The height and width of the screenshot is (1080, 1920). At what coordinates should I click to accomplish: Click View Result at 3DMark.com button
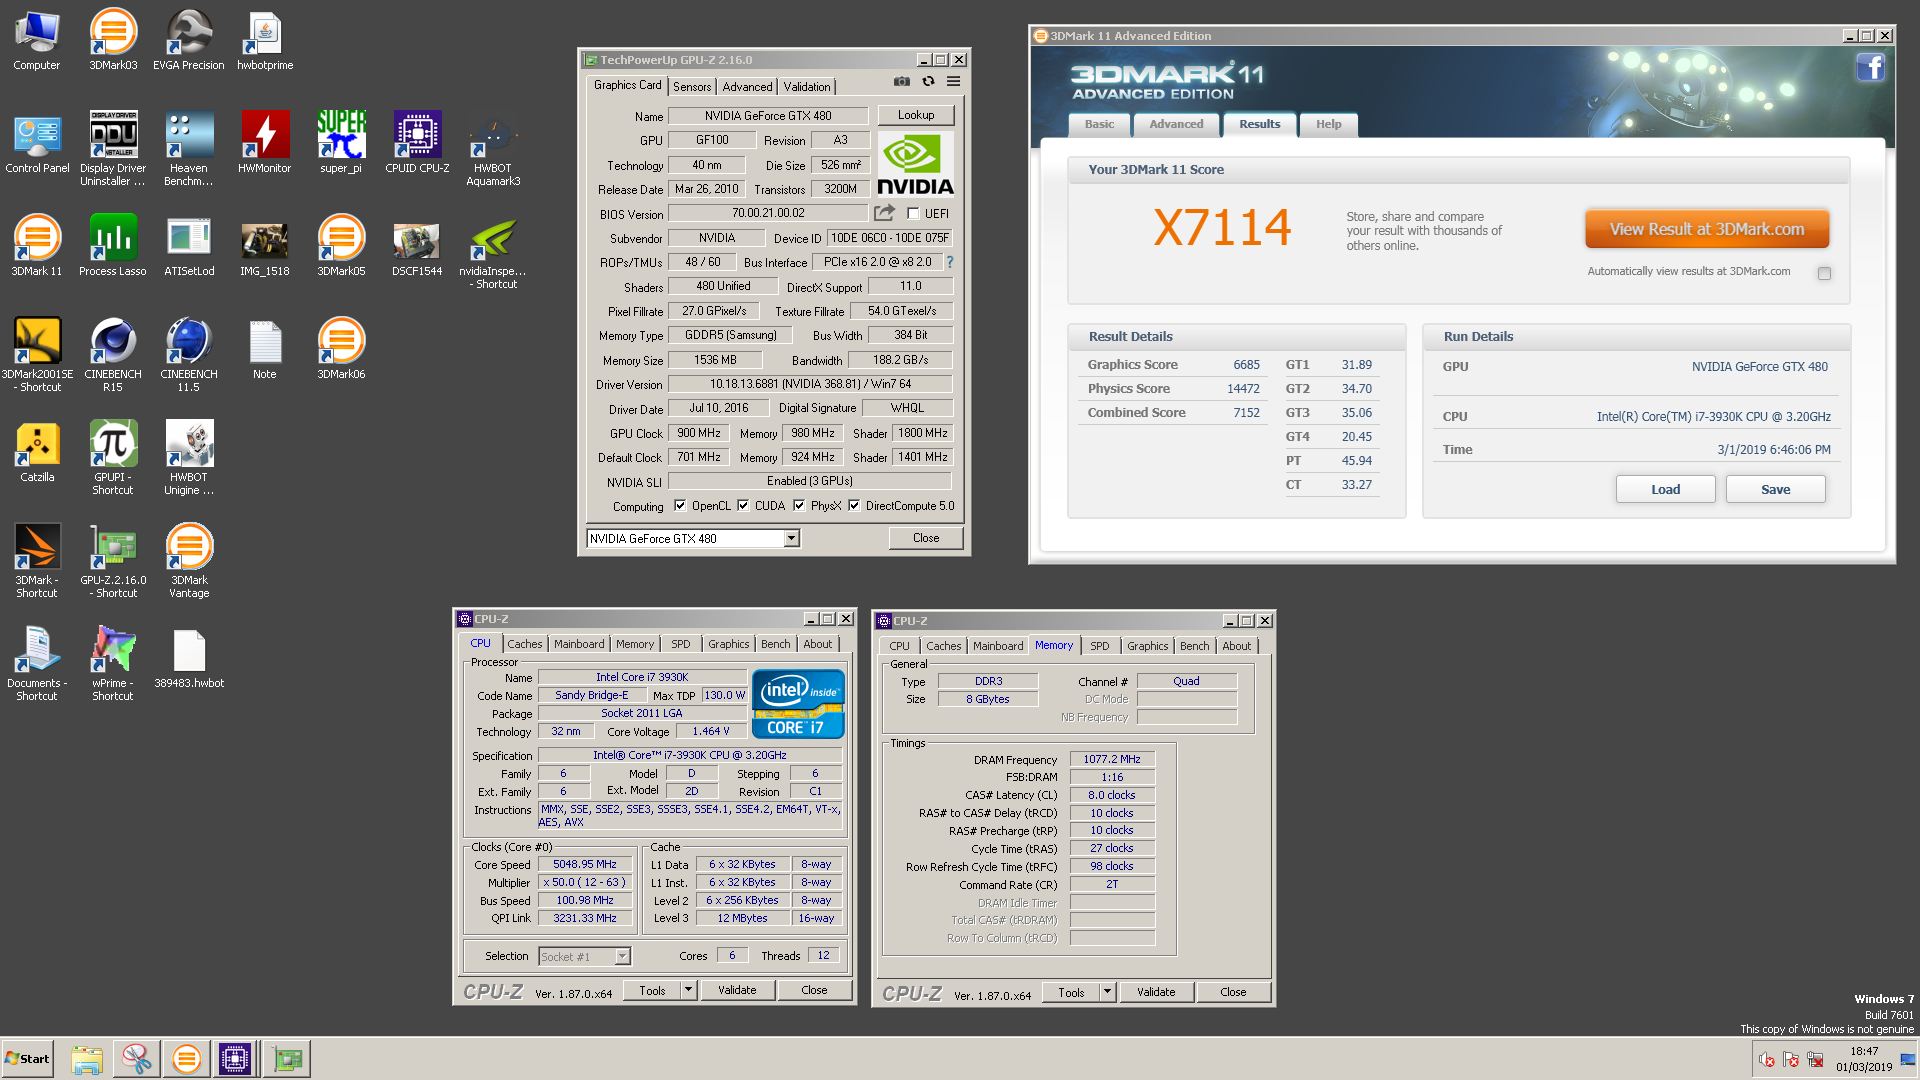pos(1707,229)
